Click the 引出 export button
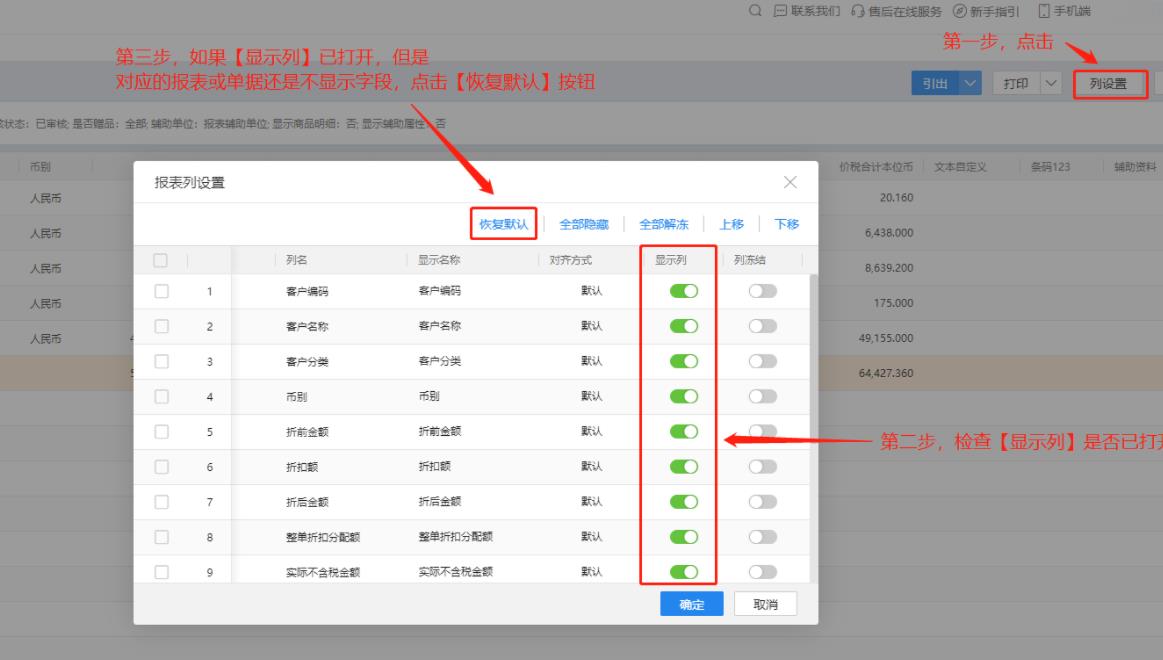The image size is (1163, 660). tap(935, 83)
